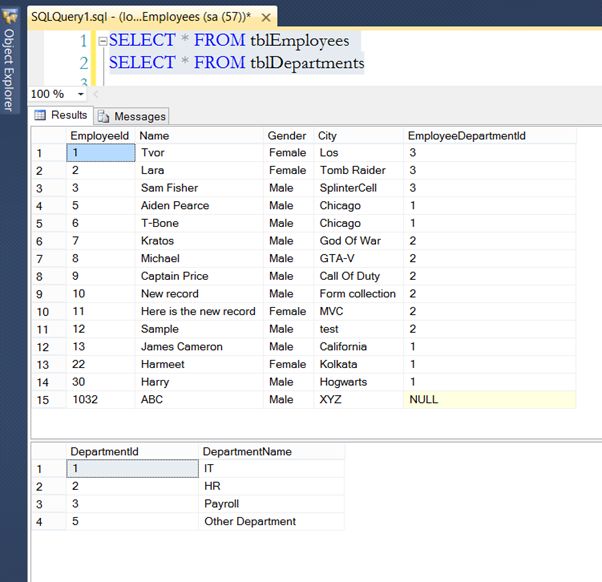Click the NULL cell in ABC's row
602x582 pixels.
(490, 399)
